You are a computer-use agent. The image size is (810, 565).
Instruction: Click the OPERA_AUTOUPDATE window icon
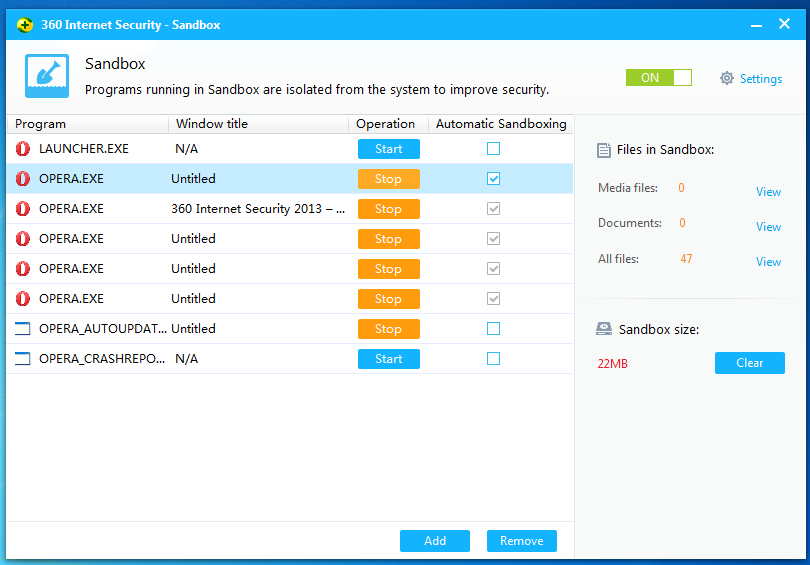click(23, 328)
